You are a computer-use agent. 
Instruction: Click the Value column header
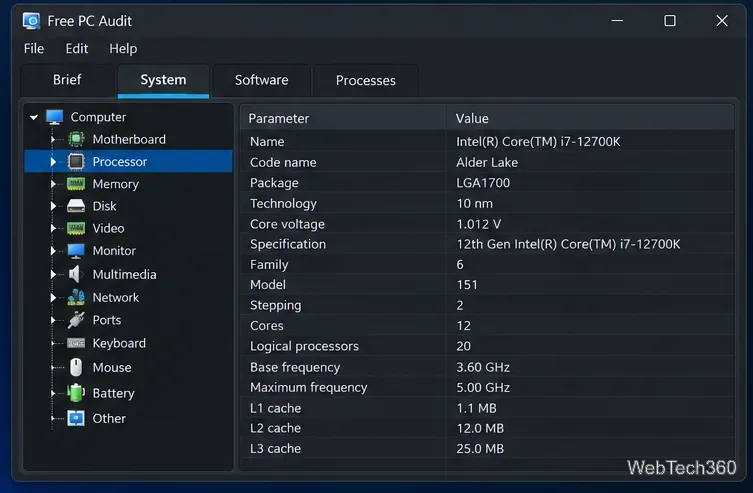tap(590, 118)
